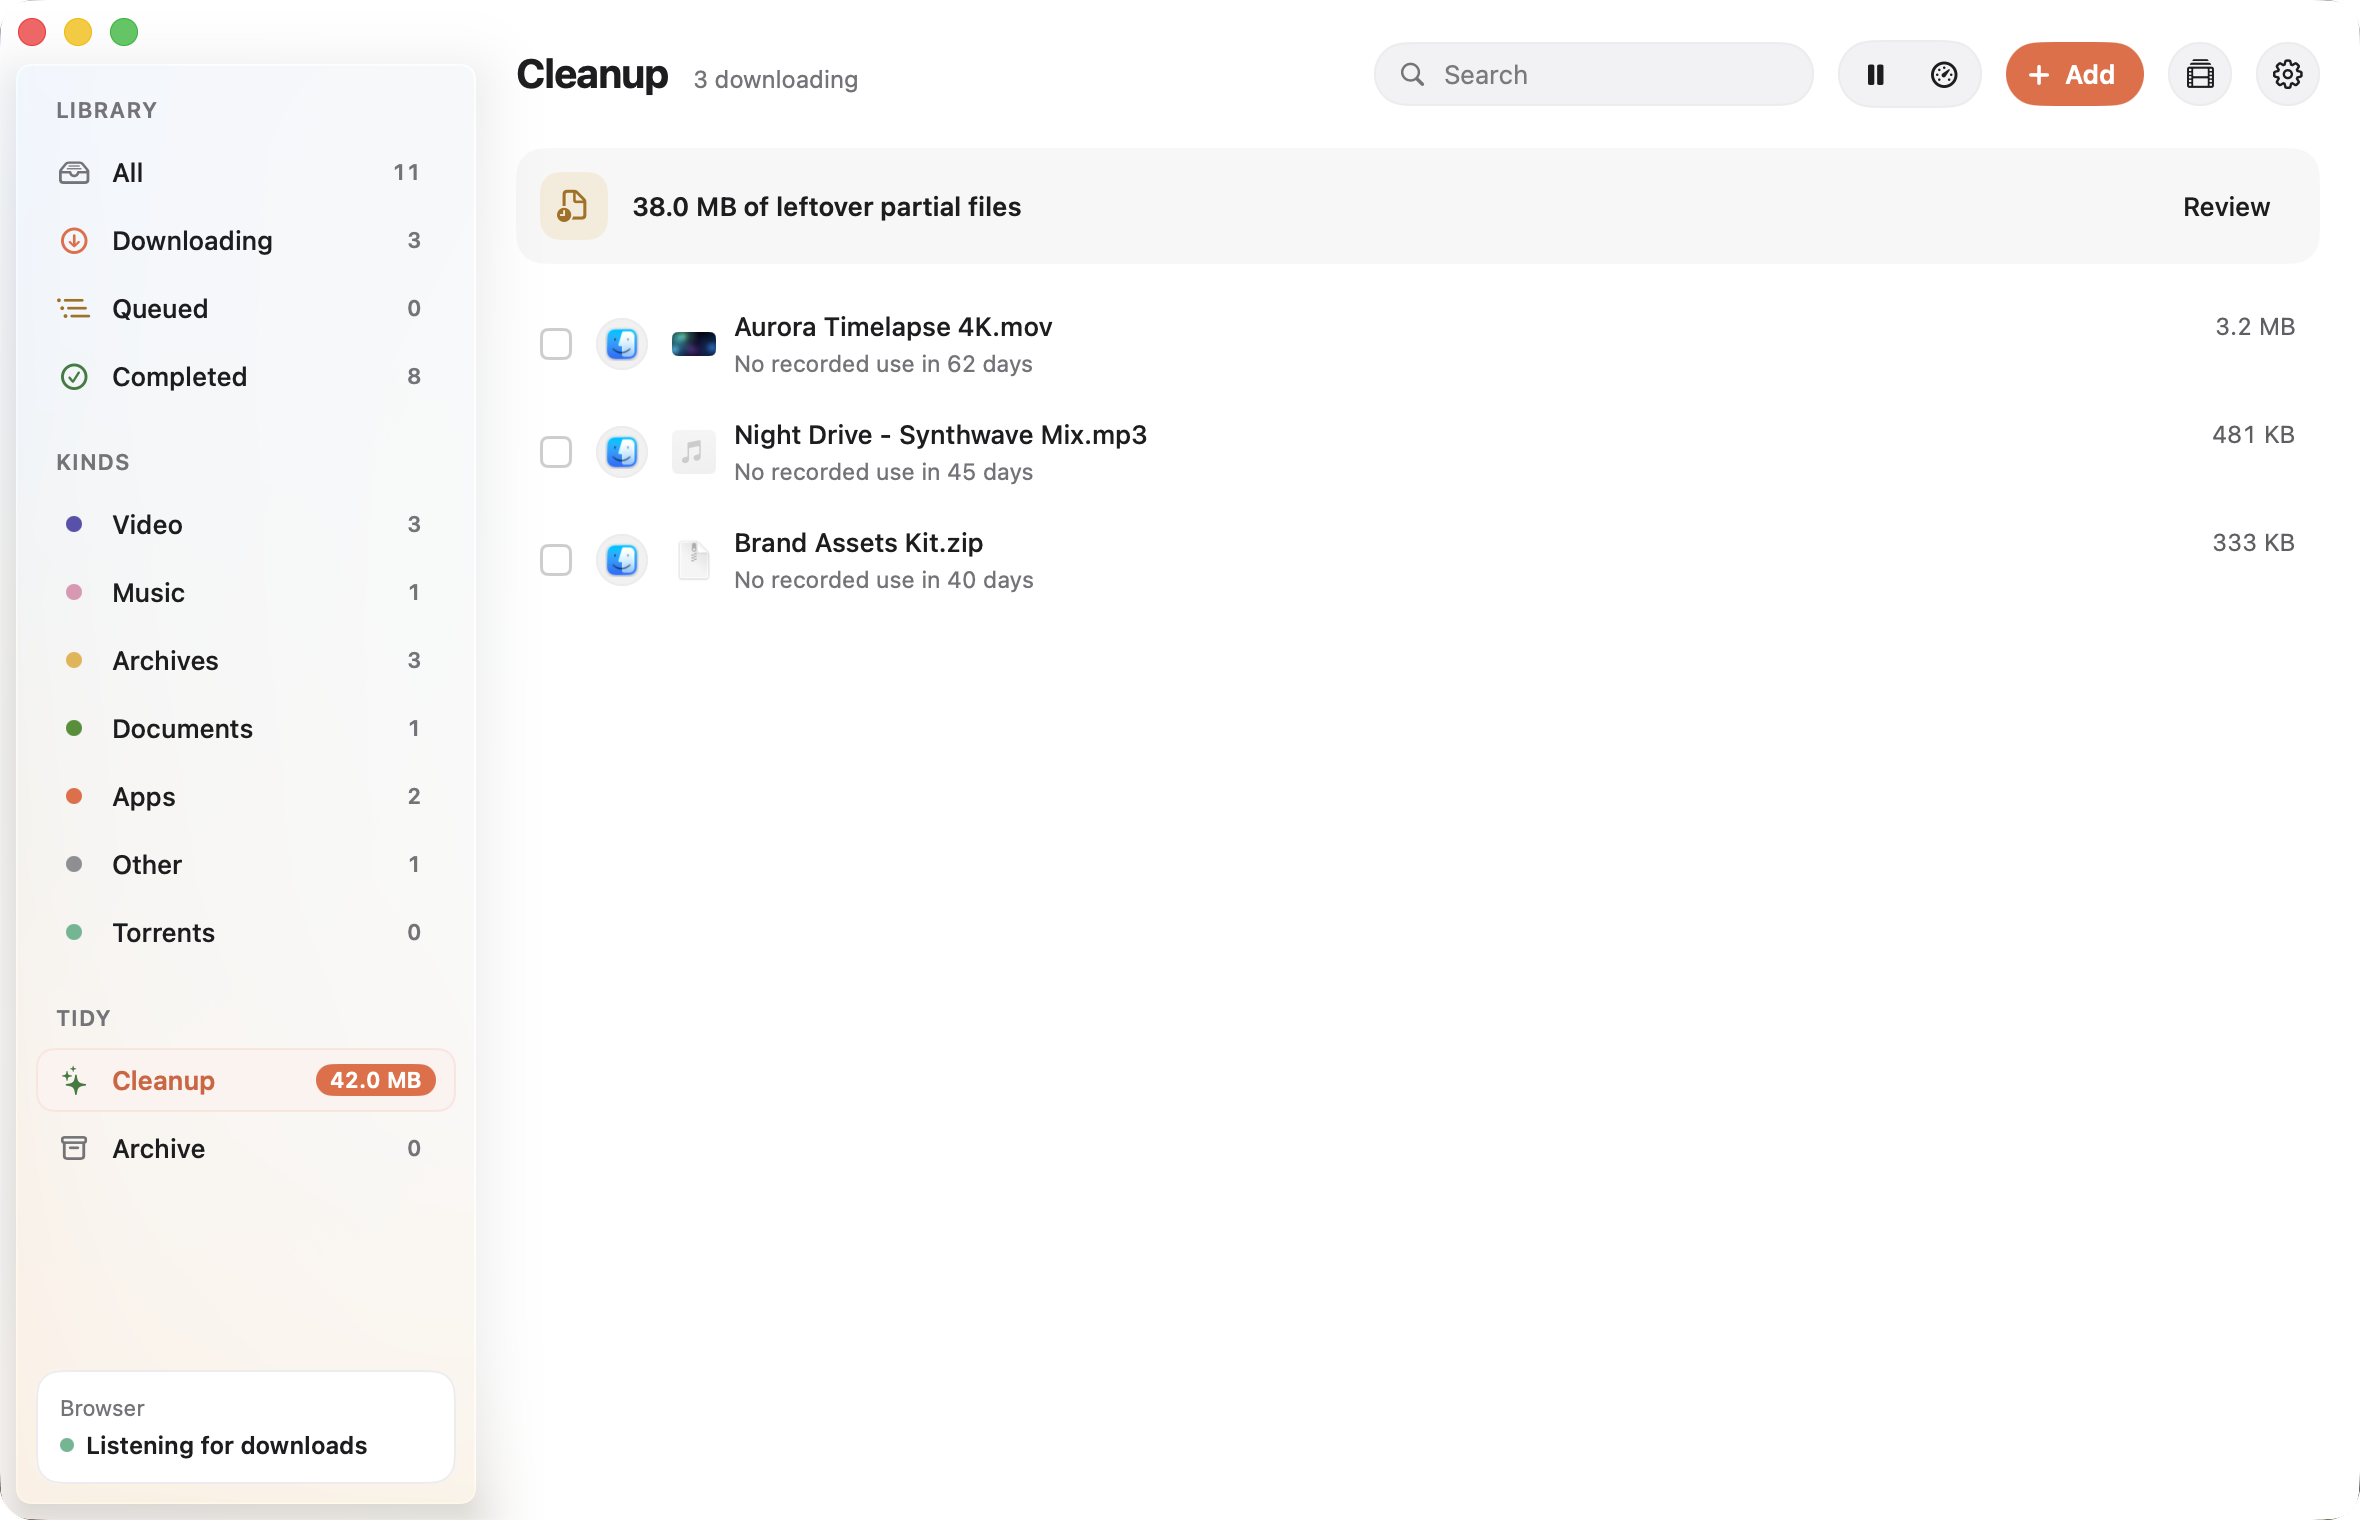Select checkbox for Aurora Timelapse 4K.mov

pos(556,345)
